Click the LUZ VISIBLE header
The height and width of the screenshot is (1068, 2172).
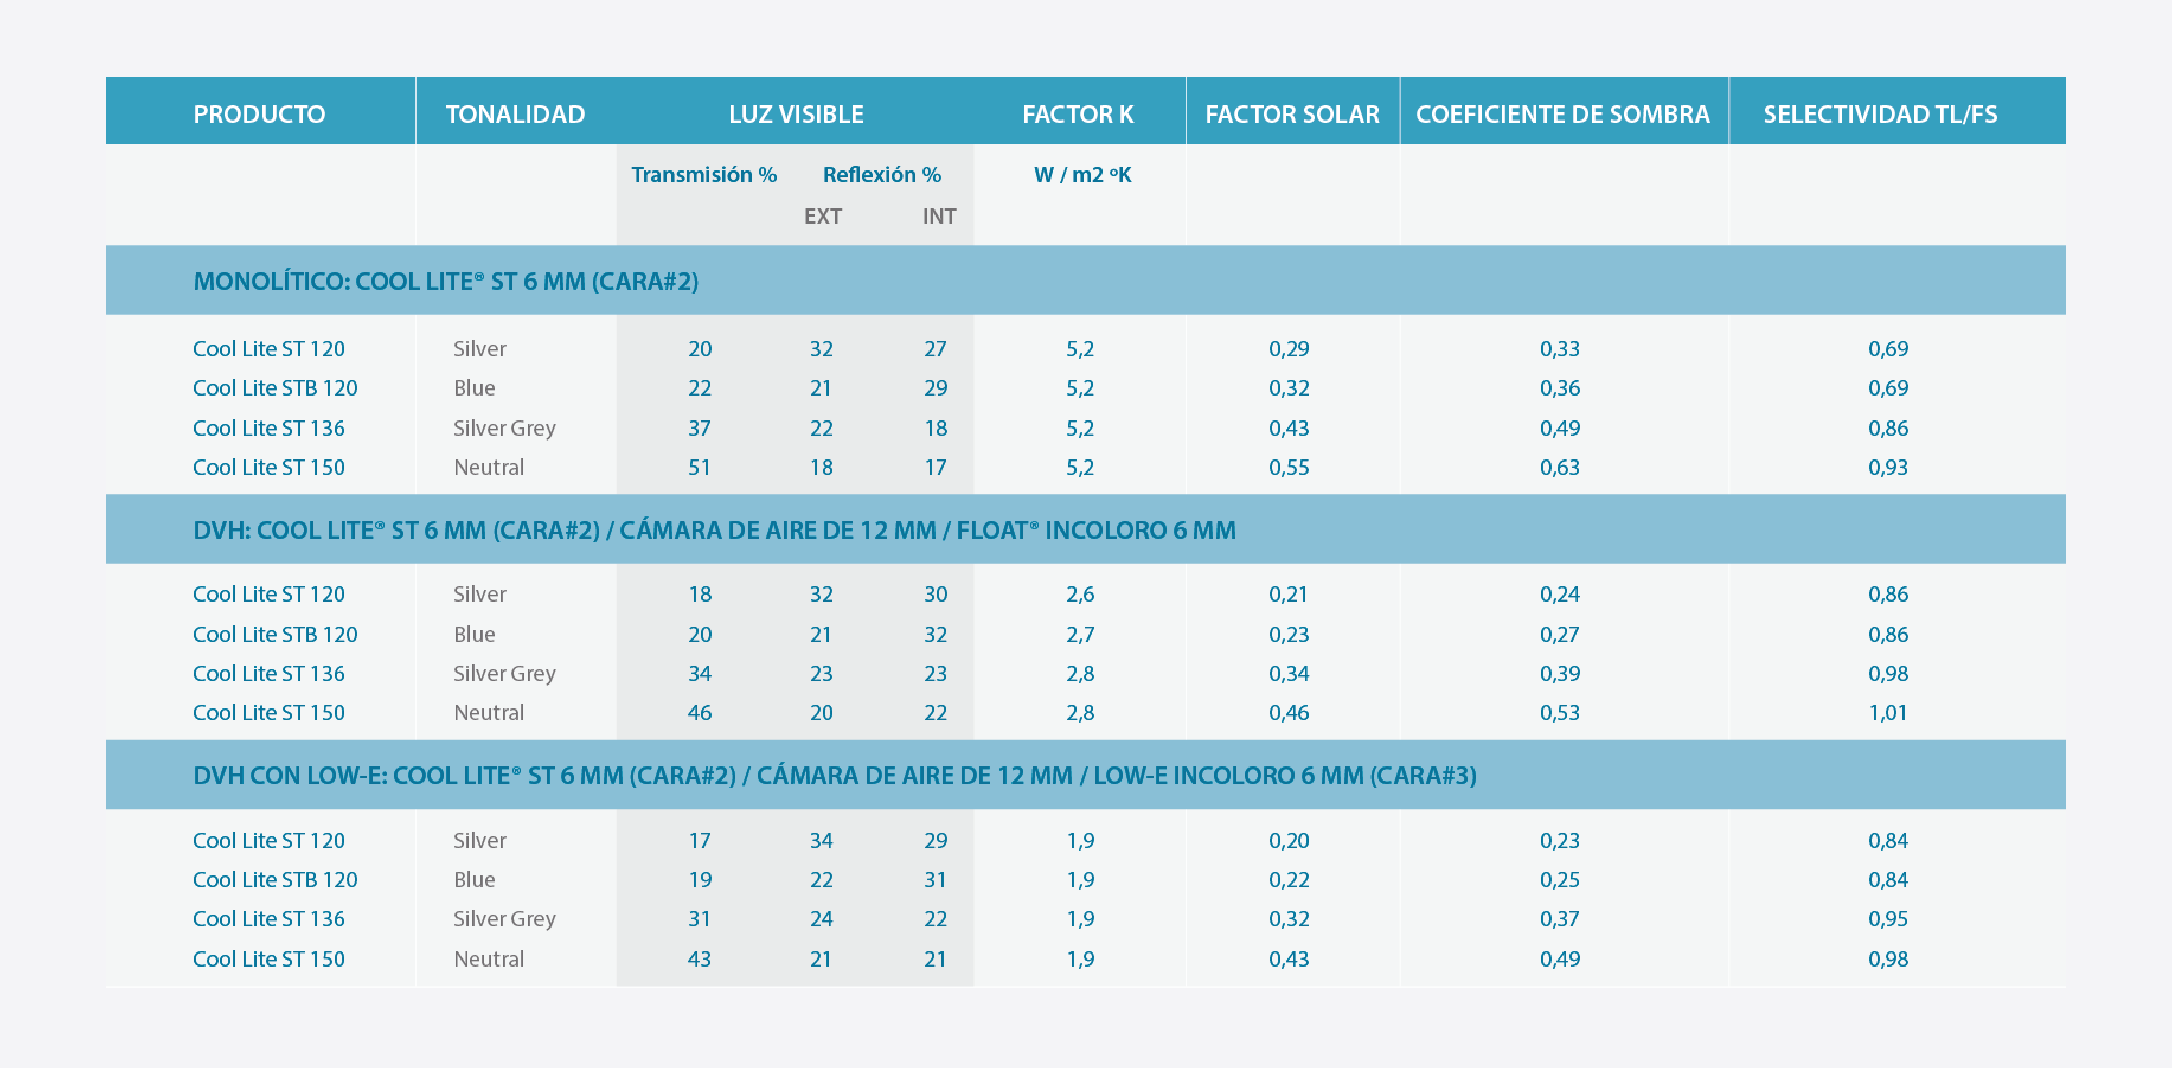tap(796, 114)
